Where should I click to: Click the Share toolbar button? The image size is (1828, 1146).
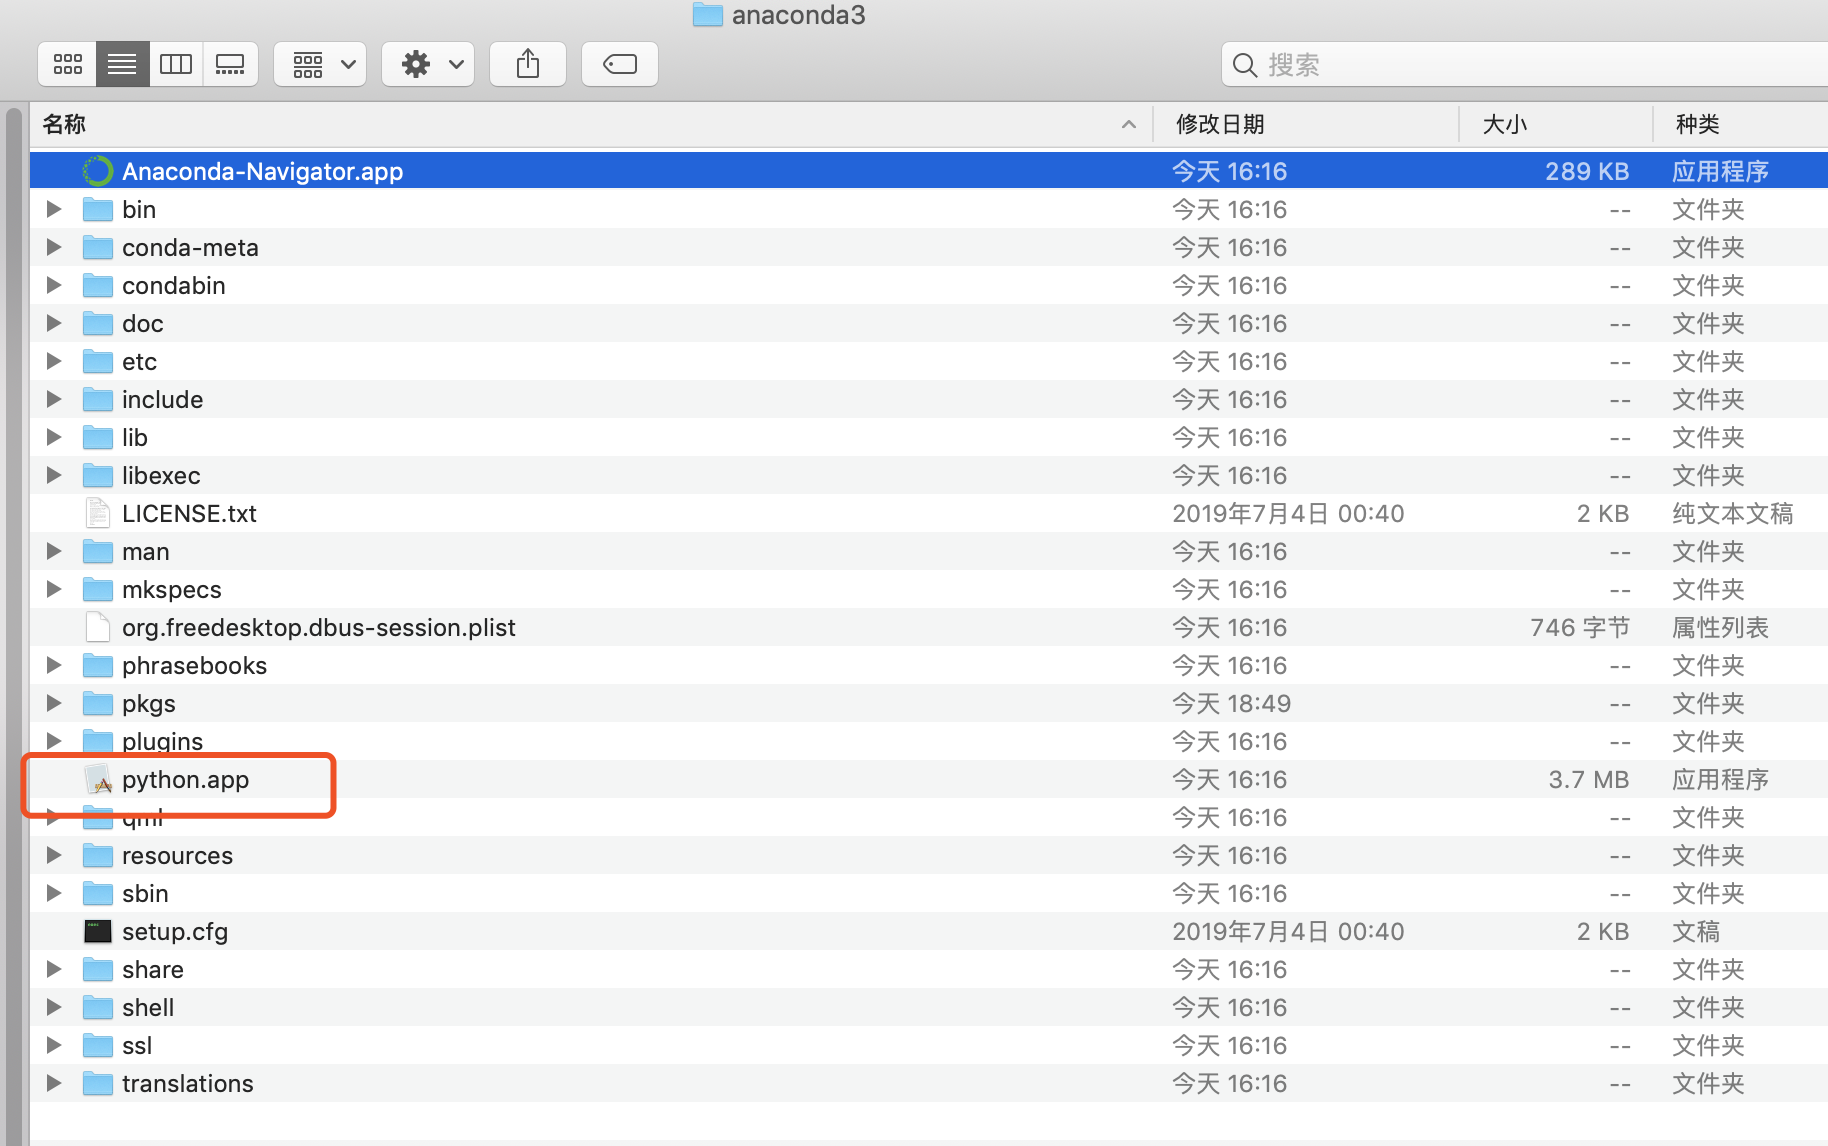click(528, 65)
